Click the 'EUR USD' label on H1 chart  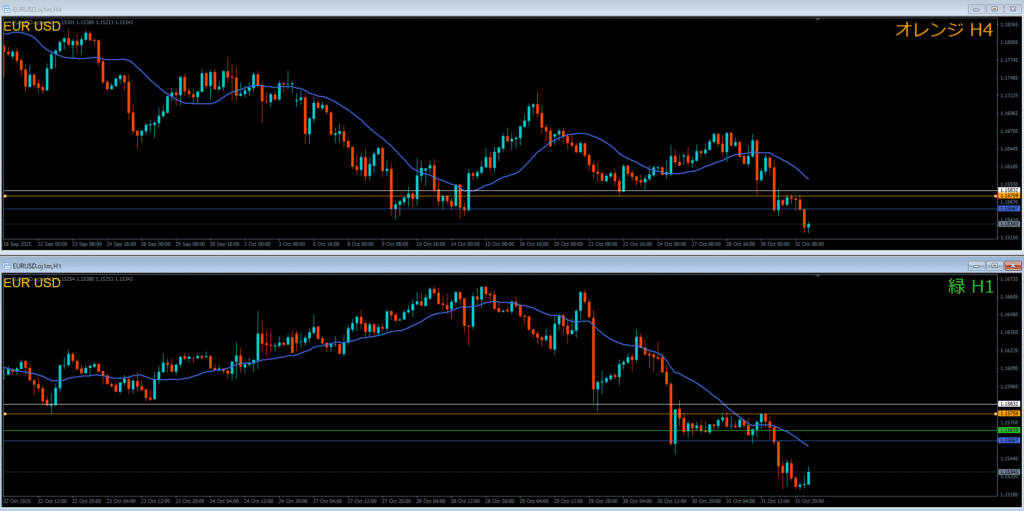coord(32,284)
